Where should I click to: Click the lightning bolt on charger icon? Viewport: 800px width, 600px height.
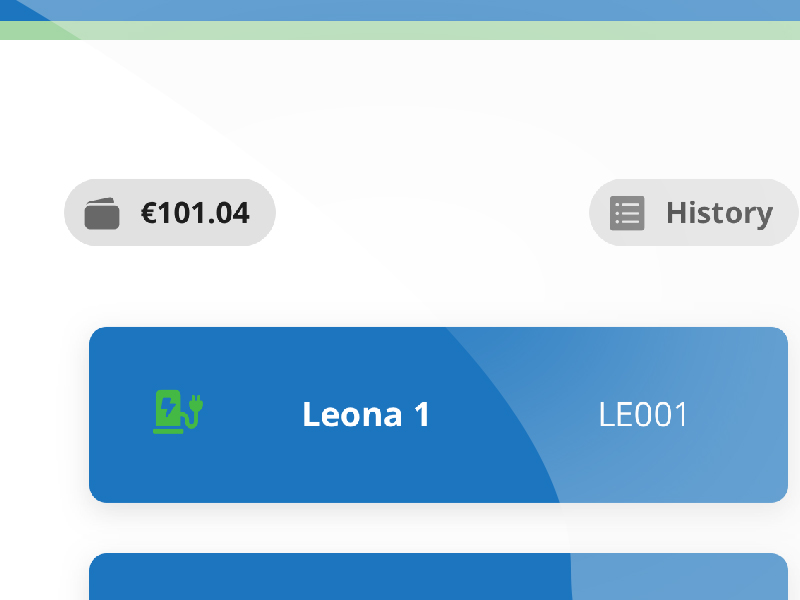point(168,407)
